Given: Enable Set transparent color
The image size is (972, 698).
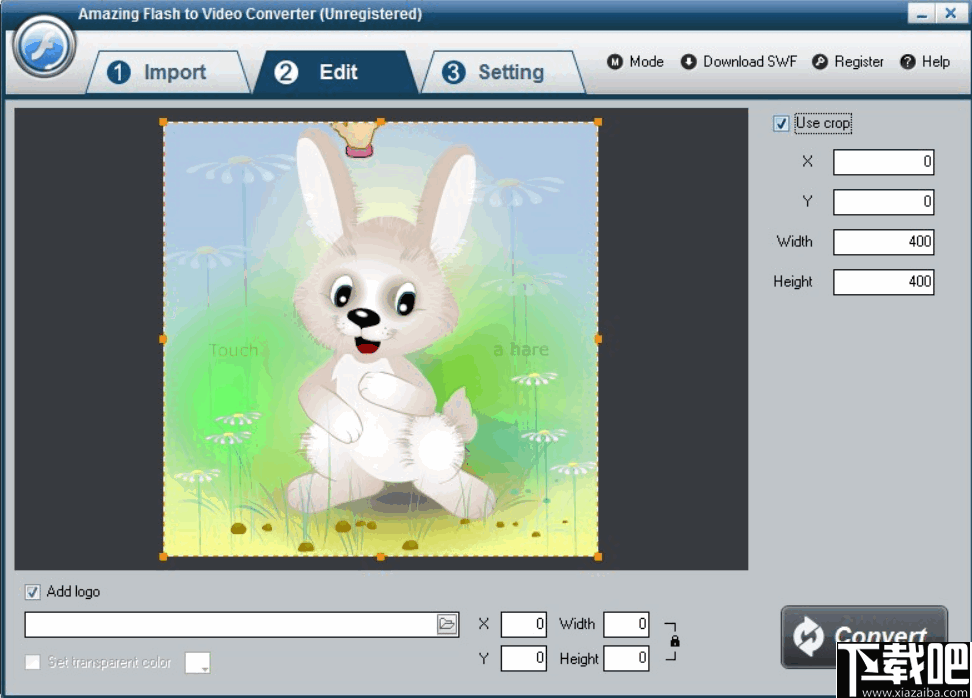Looking at the screenshot, I should pos(31,662).
